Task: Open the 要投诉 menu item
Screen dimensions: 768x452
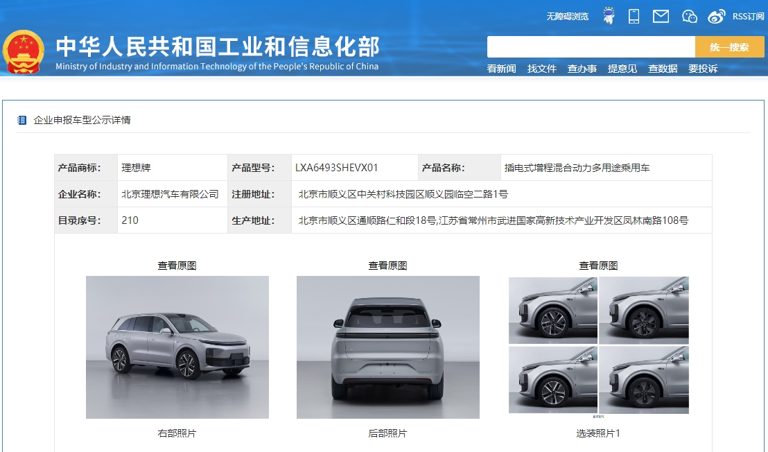Action: [x=702, y=69]
